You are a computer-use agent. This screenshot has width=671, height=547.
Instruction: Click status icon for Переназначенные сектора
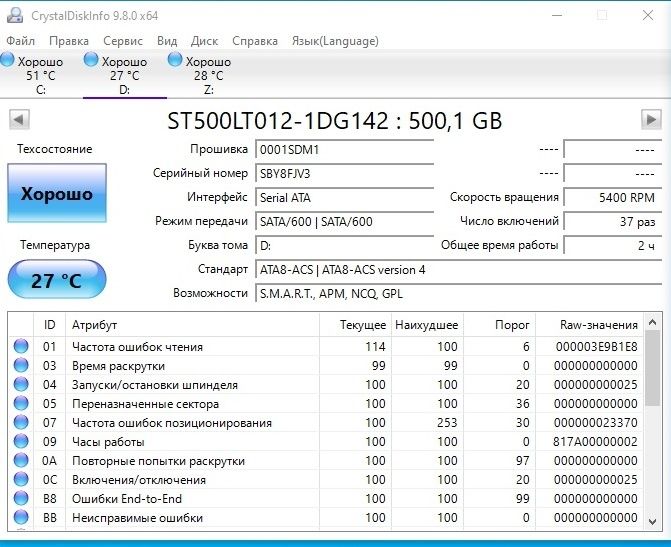pyautogui.click(x=21, y=403)
